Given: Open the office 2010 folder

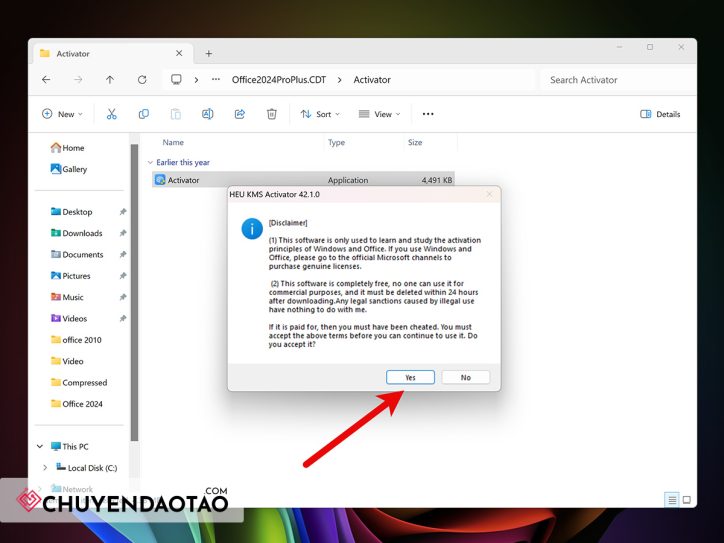Looking at the screenshot, I should pos(76,340).
